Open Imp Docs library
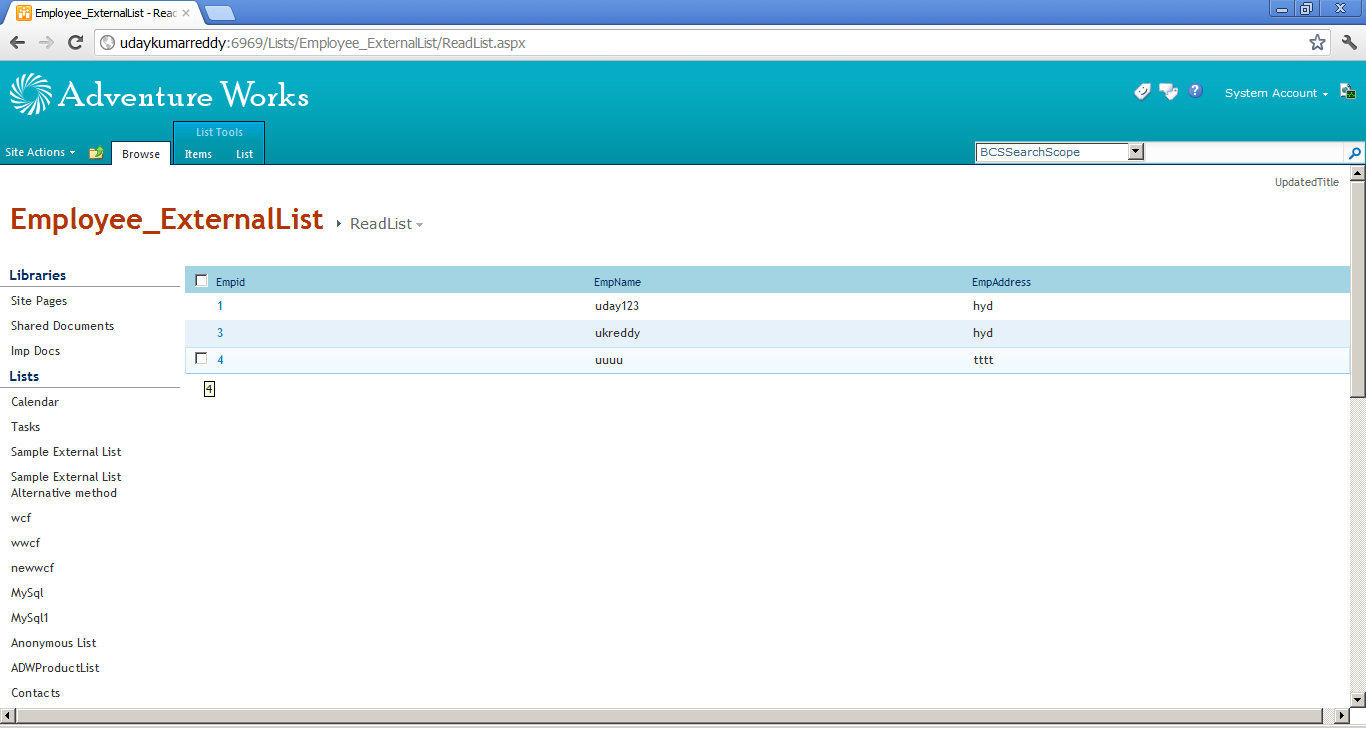The width and height of the screenshot is (1366, 730). coord(35,351)
